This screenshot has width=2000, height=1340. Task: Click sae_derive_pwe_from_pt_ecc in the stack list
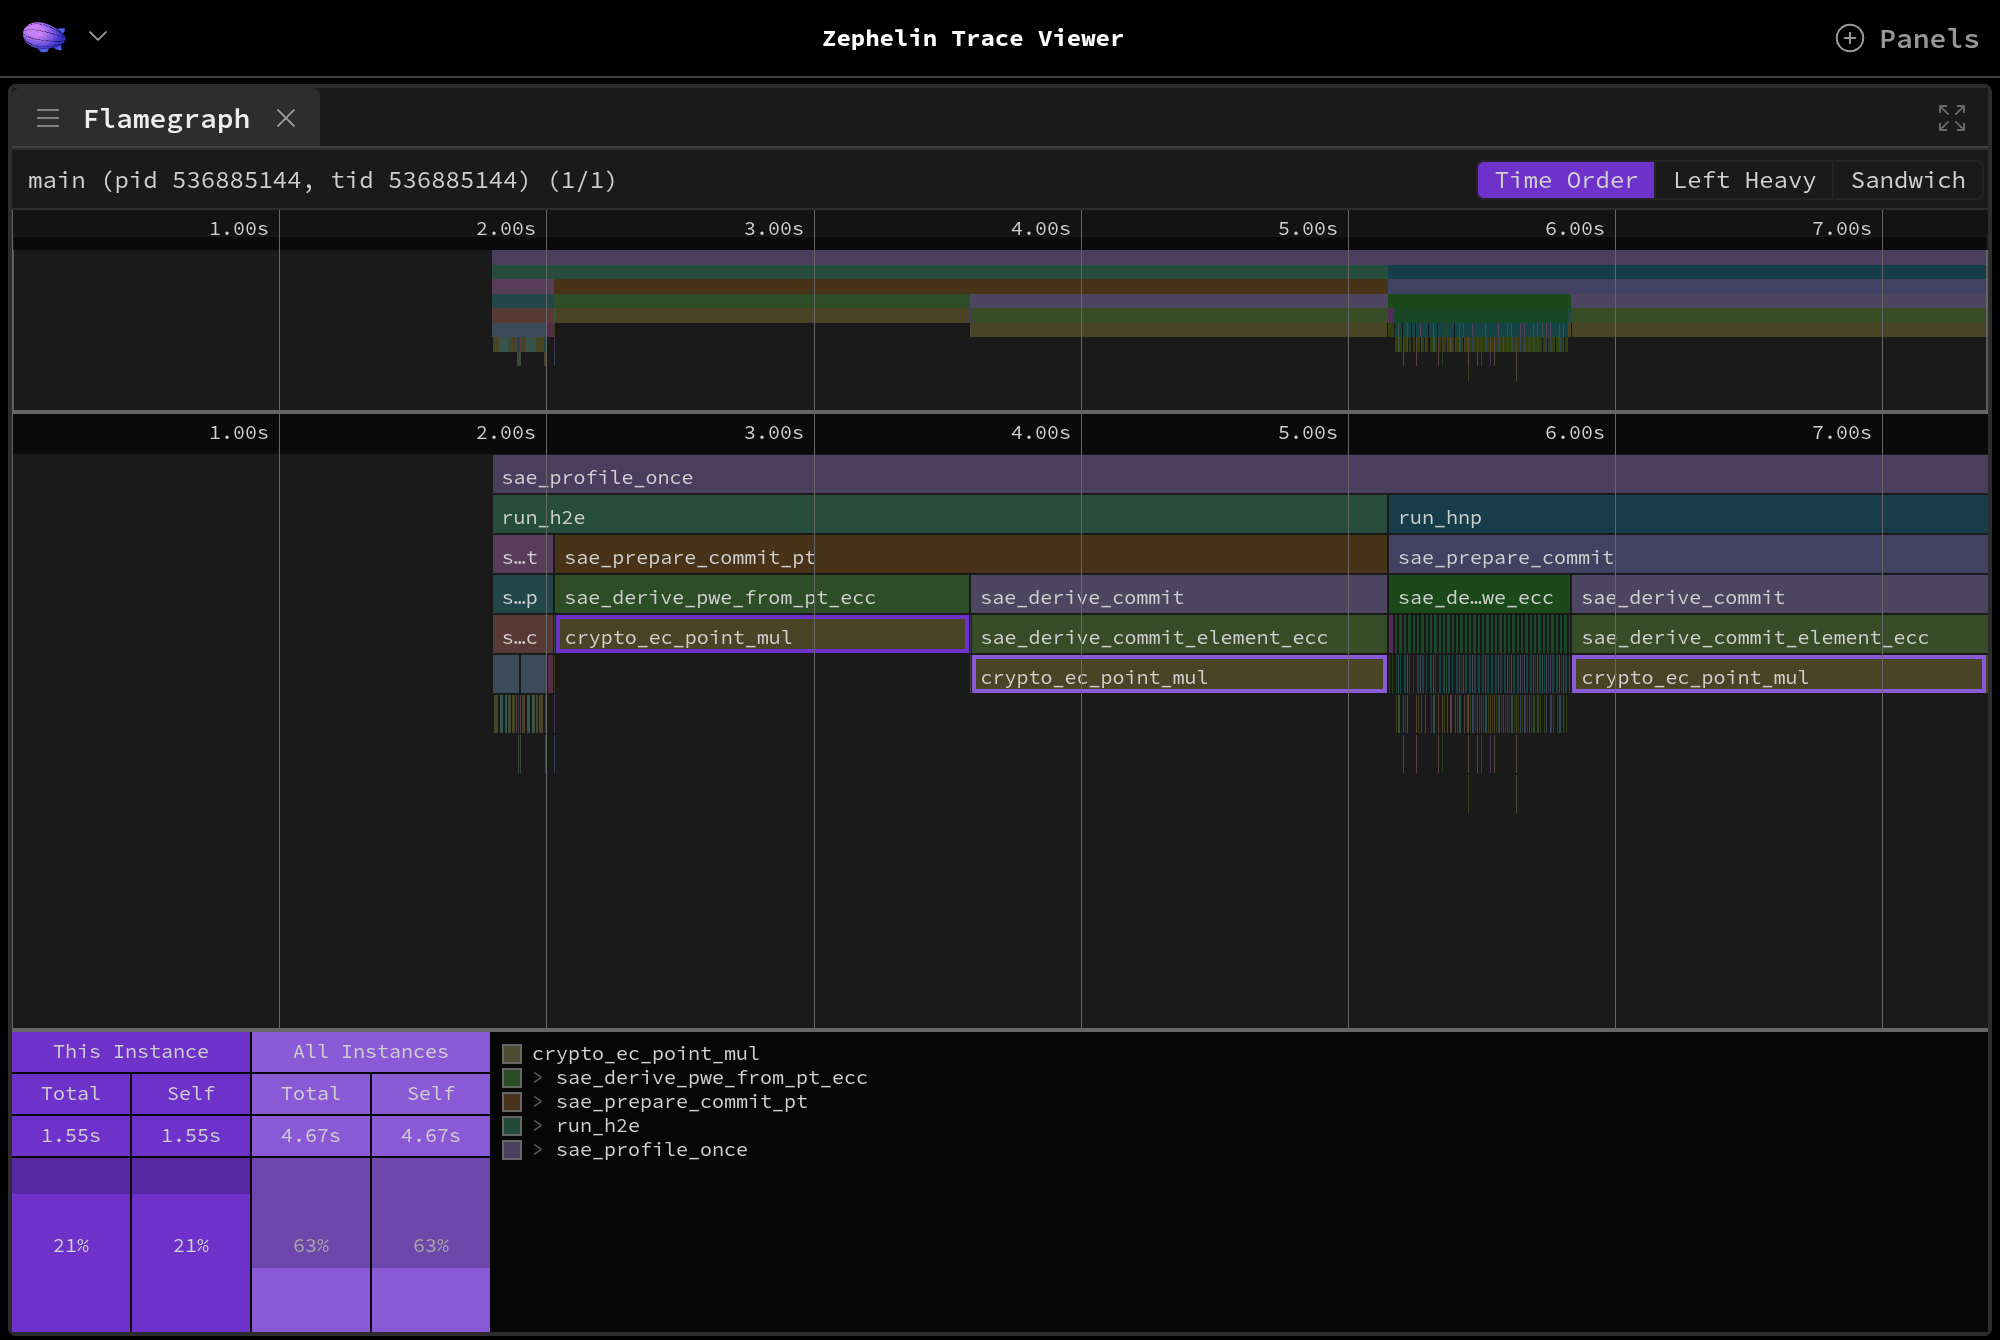pyautogui.click(x=712, y=1077)
